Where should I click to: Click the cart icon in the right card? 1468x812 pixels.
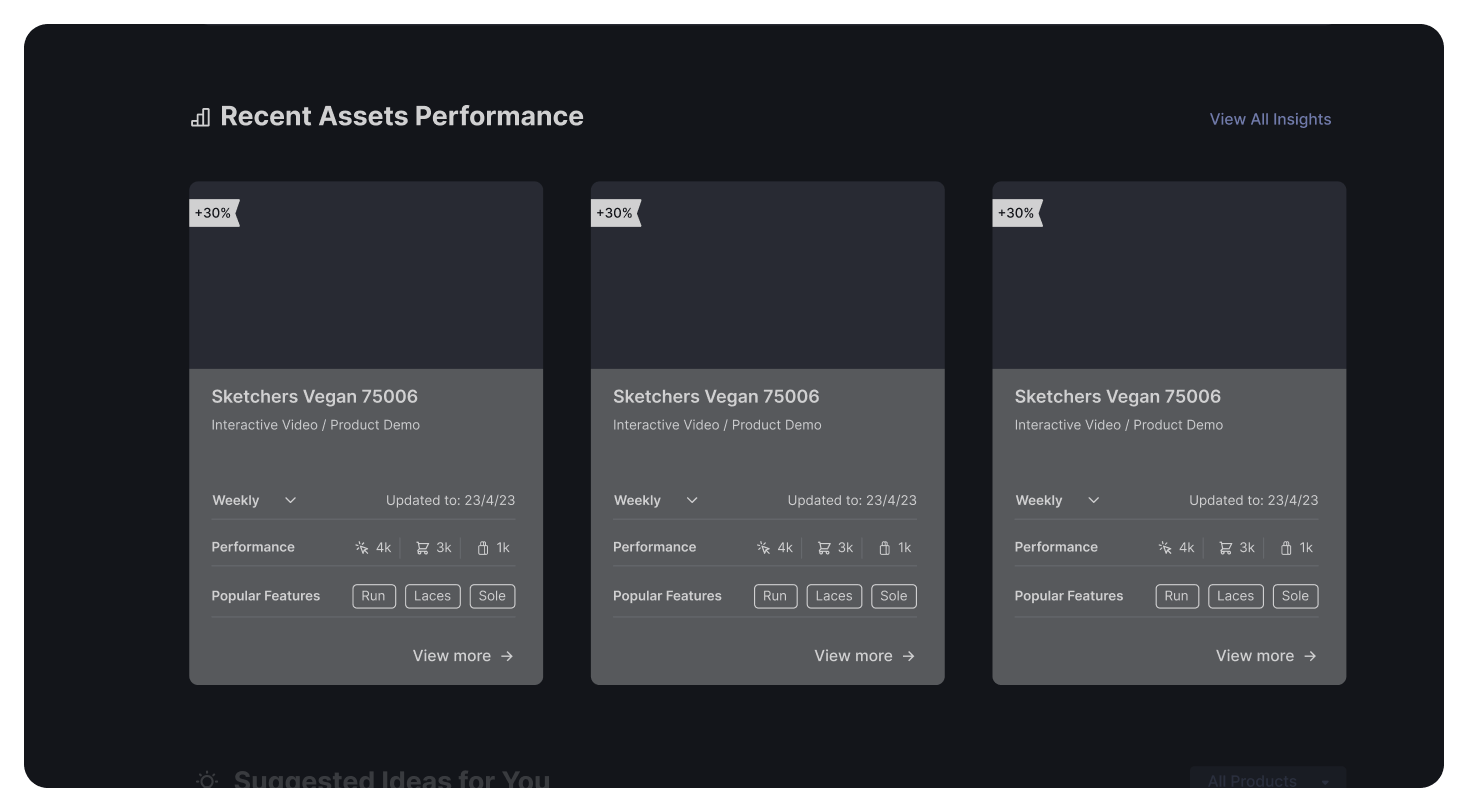click(1225, 548)
